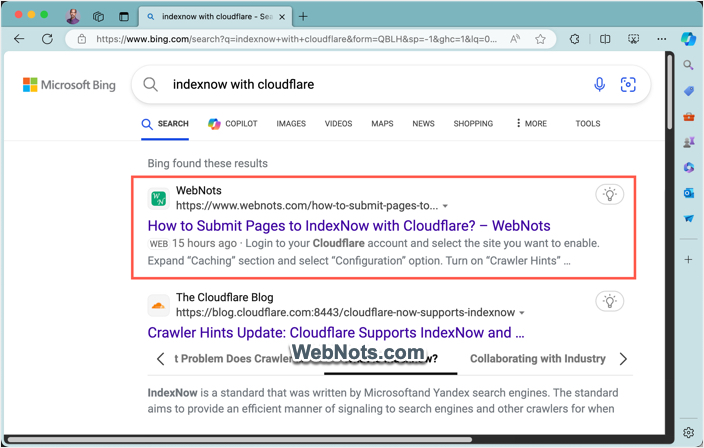Click the 'Bing found these results' label
This screenshot has height=448, width=704.
point(207,163)
